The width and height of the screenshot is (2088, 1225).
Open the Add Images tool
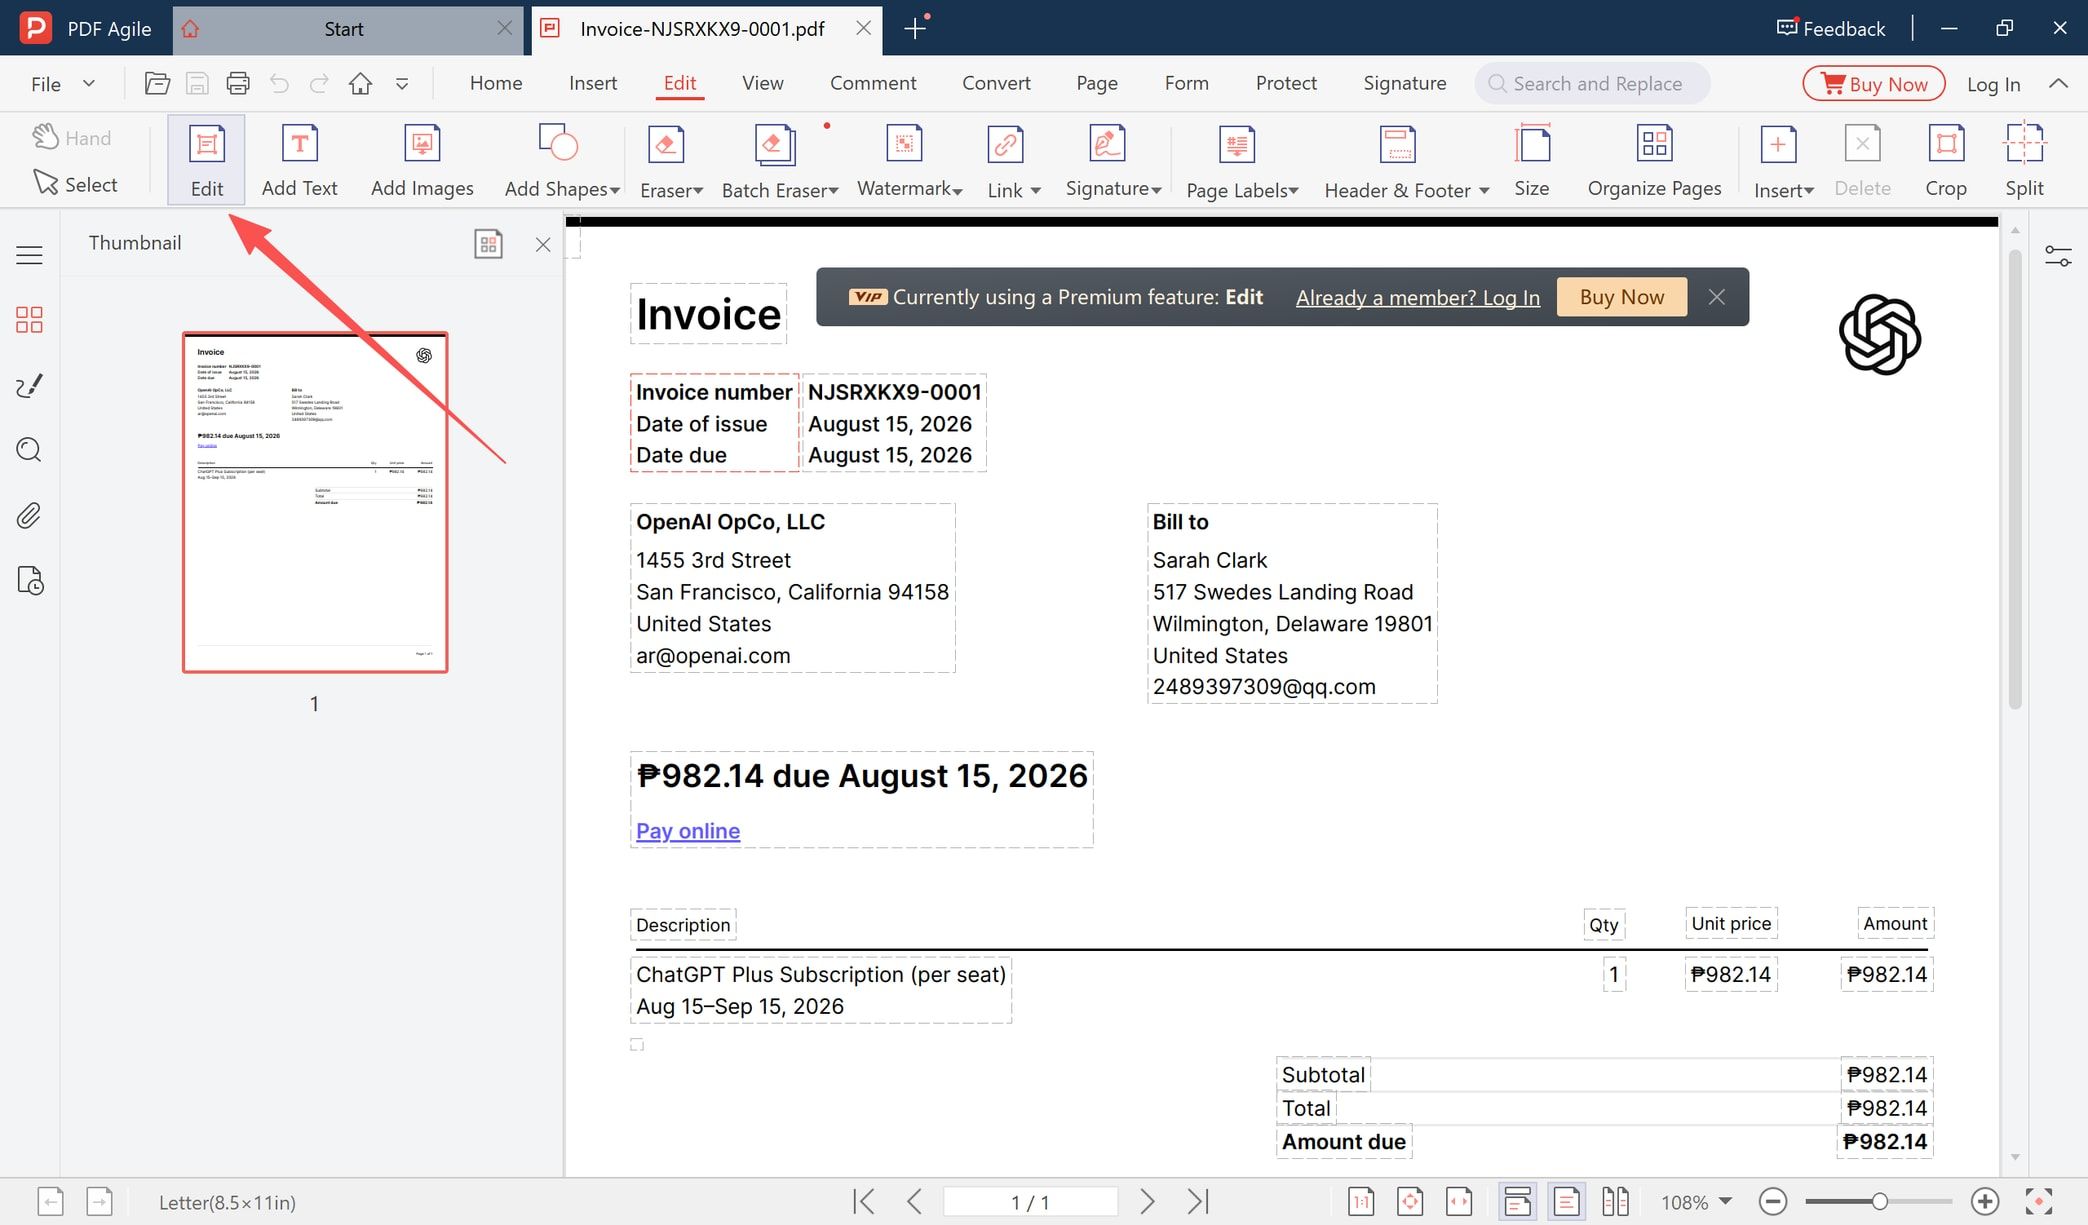tap(422, 160)
